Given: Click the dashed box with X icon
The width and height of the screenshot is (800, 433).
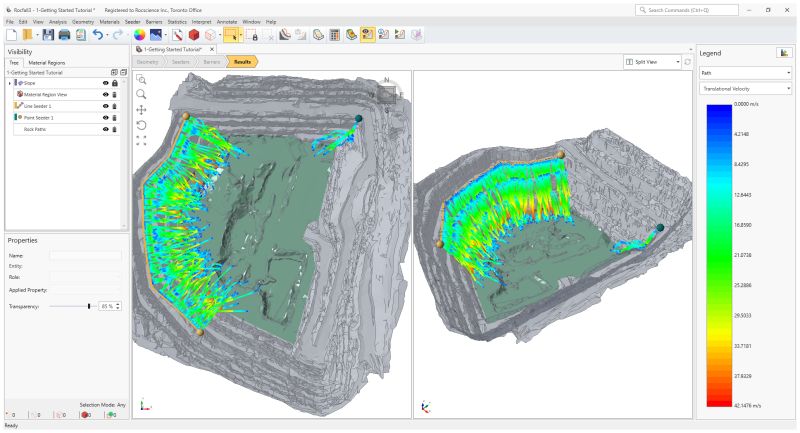Looking at the screenshot, I should pyautogui.click(x=268, y=35).
